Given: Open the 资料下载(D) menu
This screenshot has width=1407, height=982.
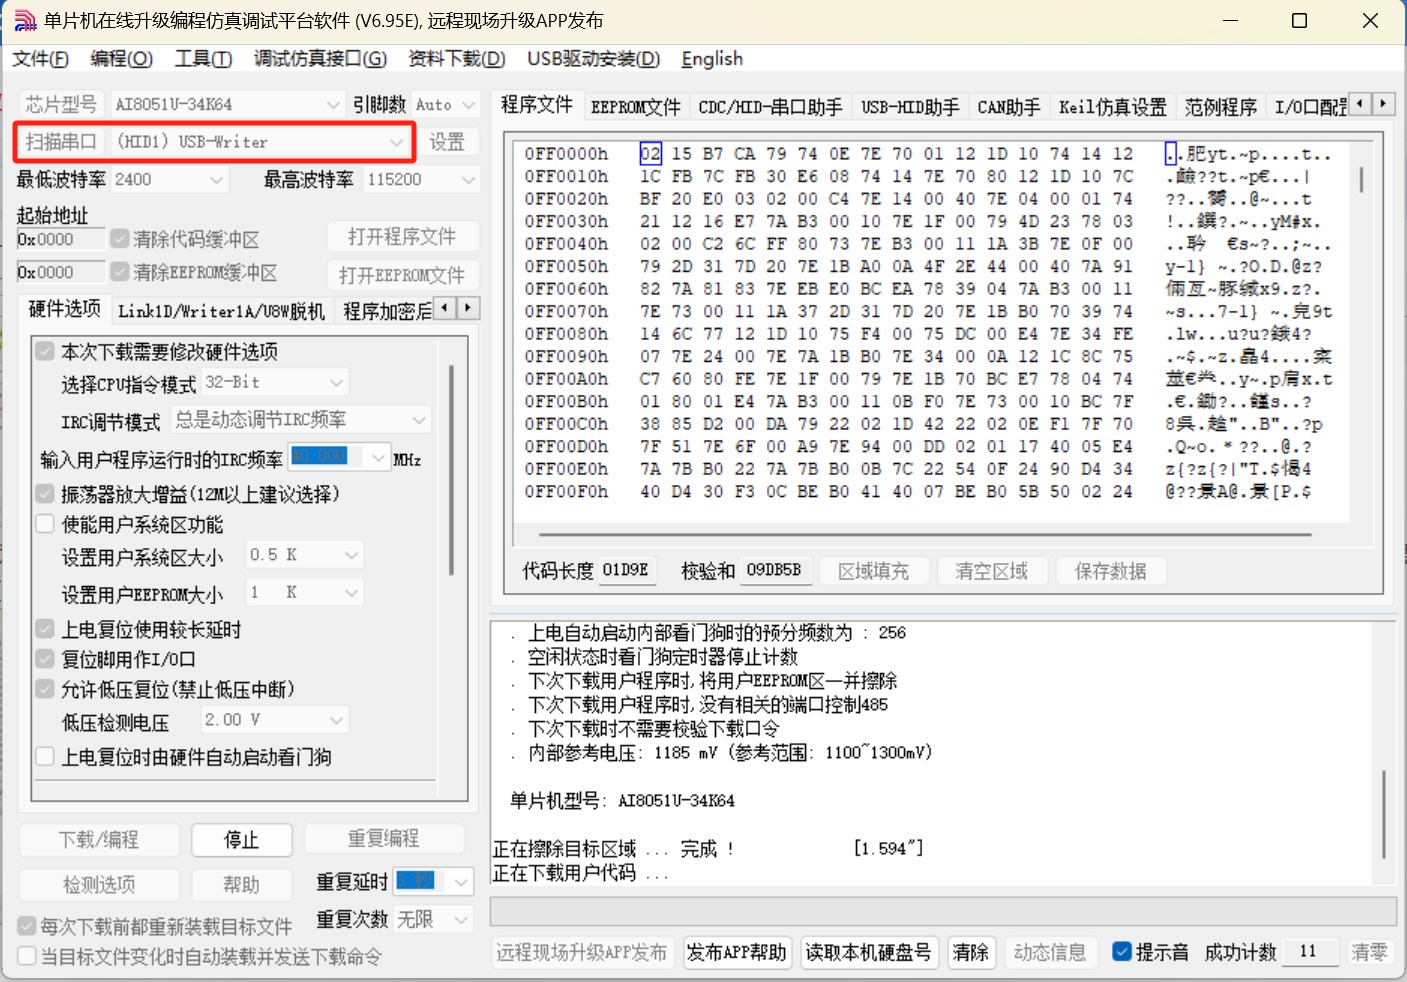Looking at the screenshot, I should (x=457, y=59).
